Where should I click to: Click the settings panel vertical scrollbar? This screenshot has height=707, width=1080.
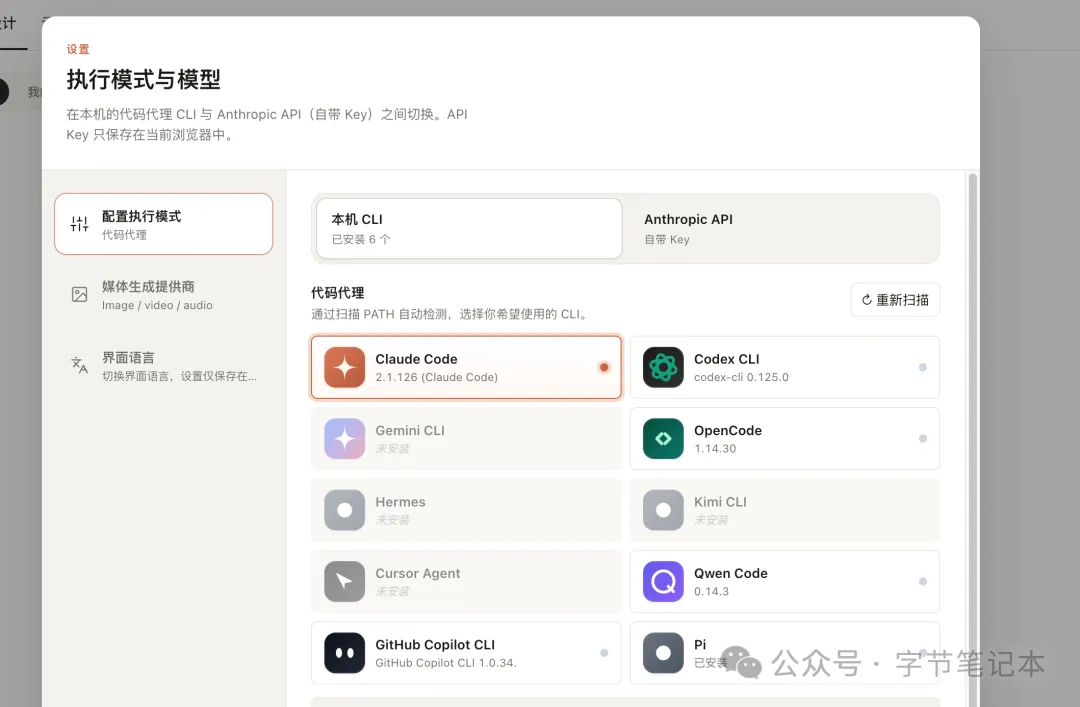pos(973,440)
